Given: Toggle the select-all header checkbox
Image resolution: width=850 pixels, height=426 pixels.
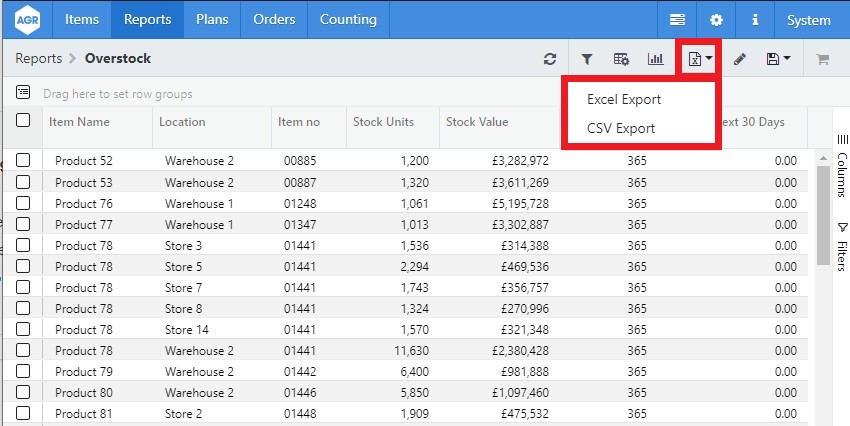Looking at the screenshot, I should 23,120.
